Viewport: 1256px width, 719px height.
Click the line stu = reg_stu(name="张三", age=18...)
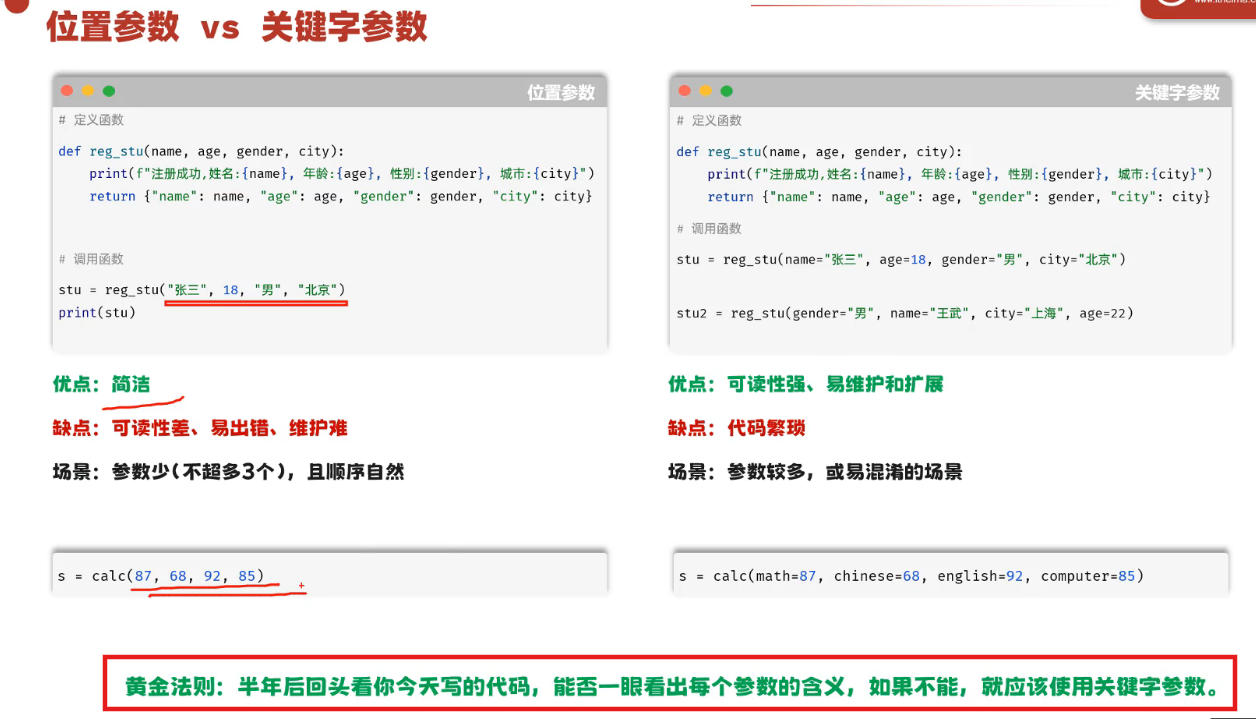[901, 259]
